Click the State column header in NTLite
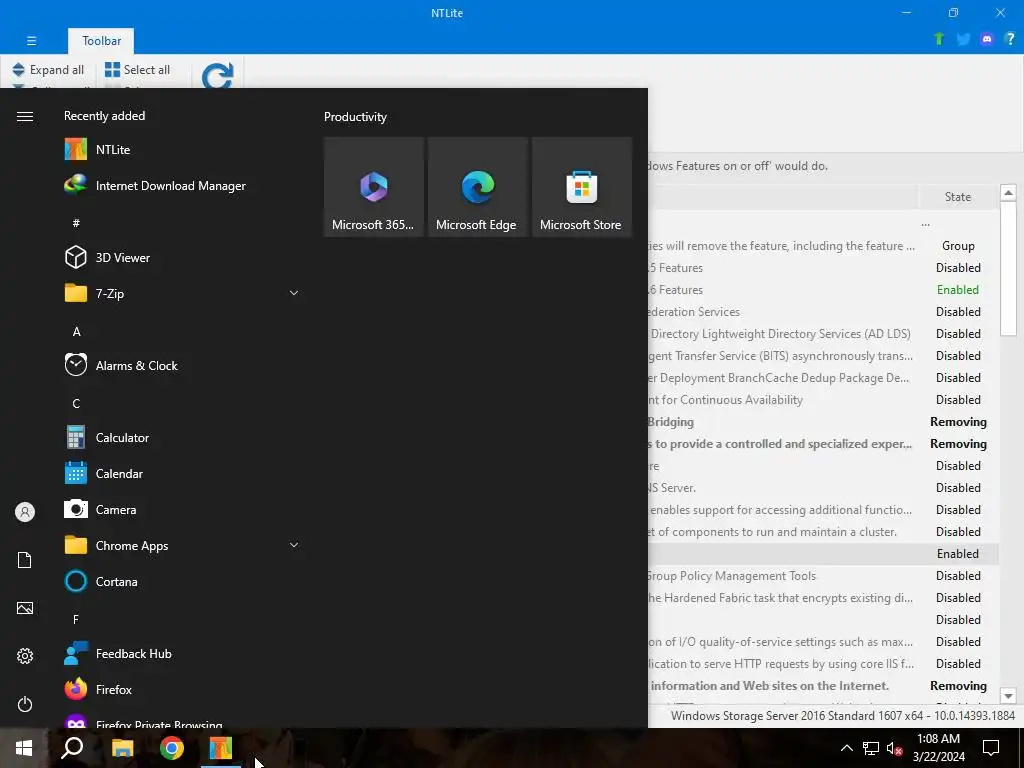 (x=957, y=197)
